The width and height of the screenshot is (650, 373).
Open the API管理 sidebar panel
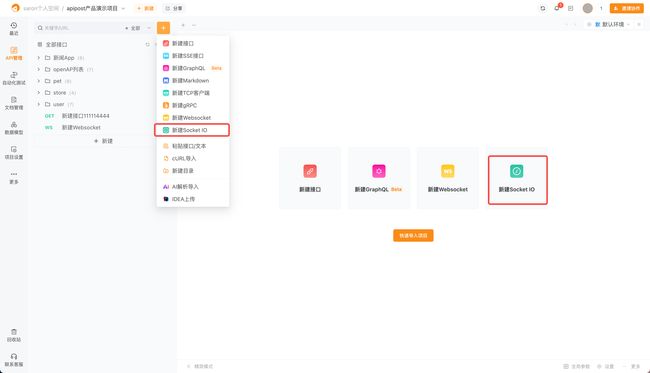pos(14,53)
